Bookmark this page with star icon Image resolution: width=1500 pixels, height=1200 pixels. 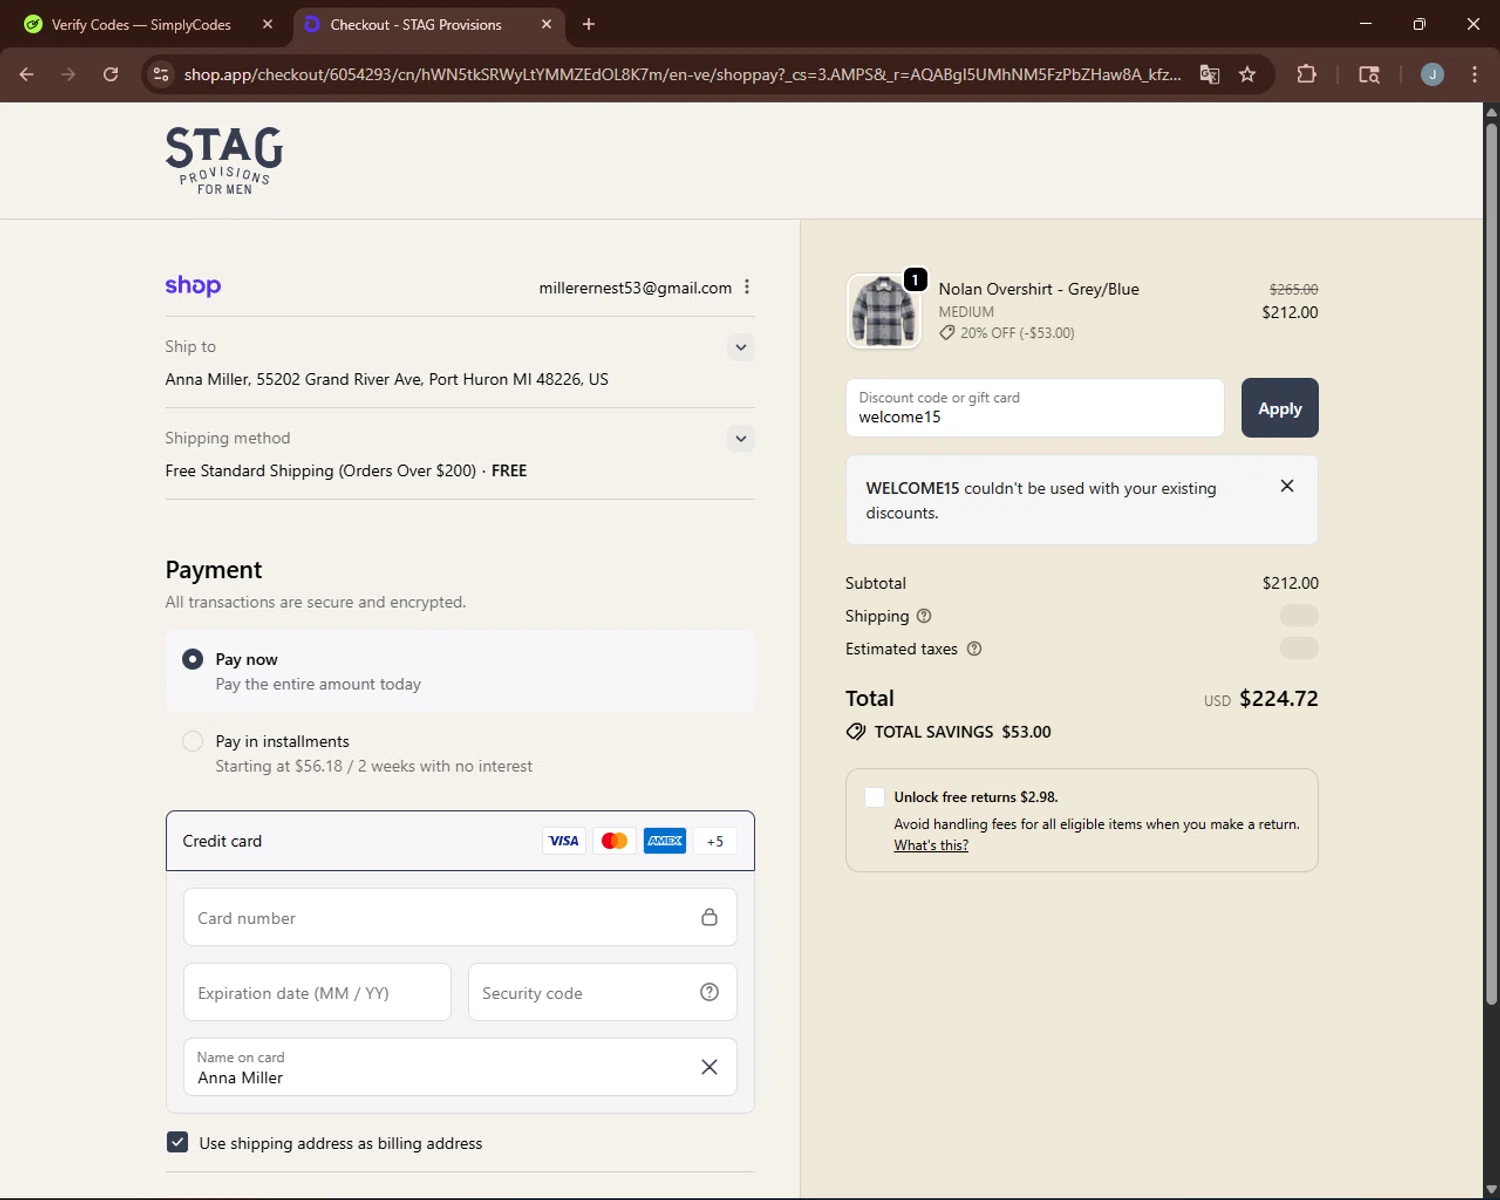point(1247,74)
